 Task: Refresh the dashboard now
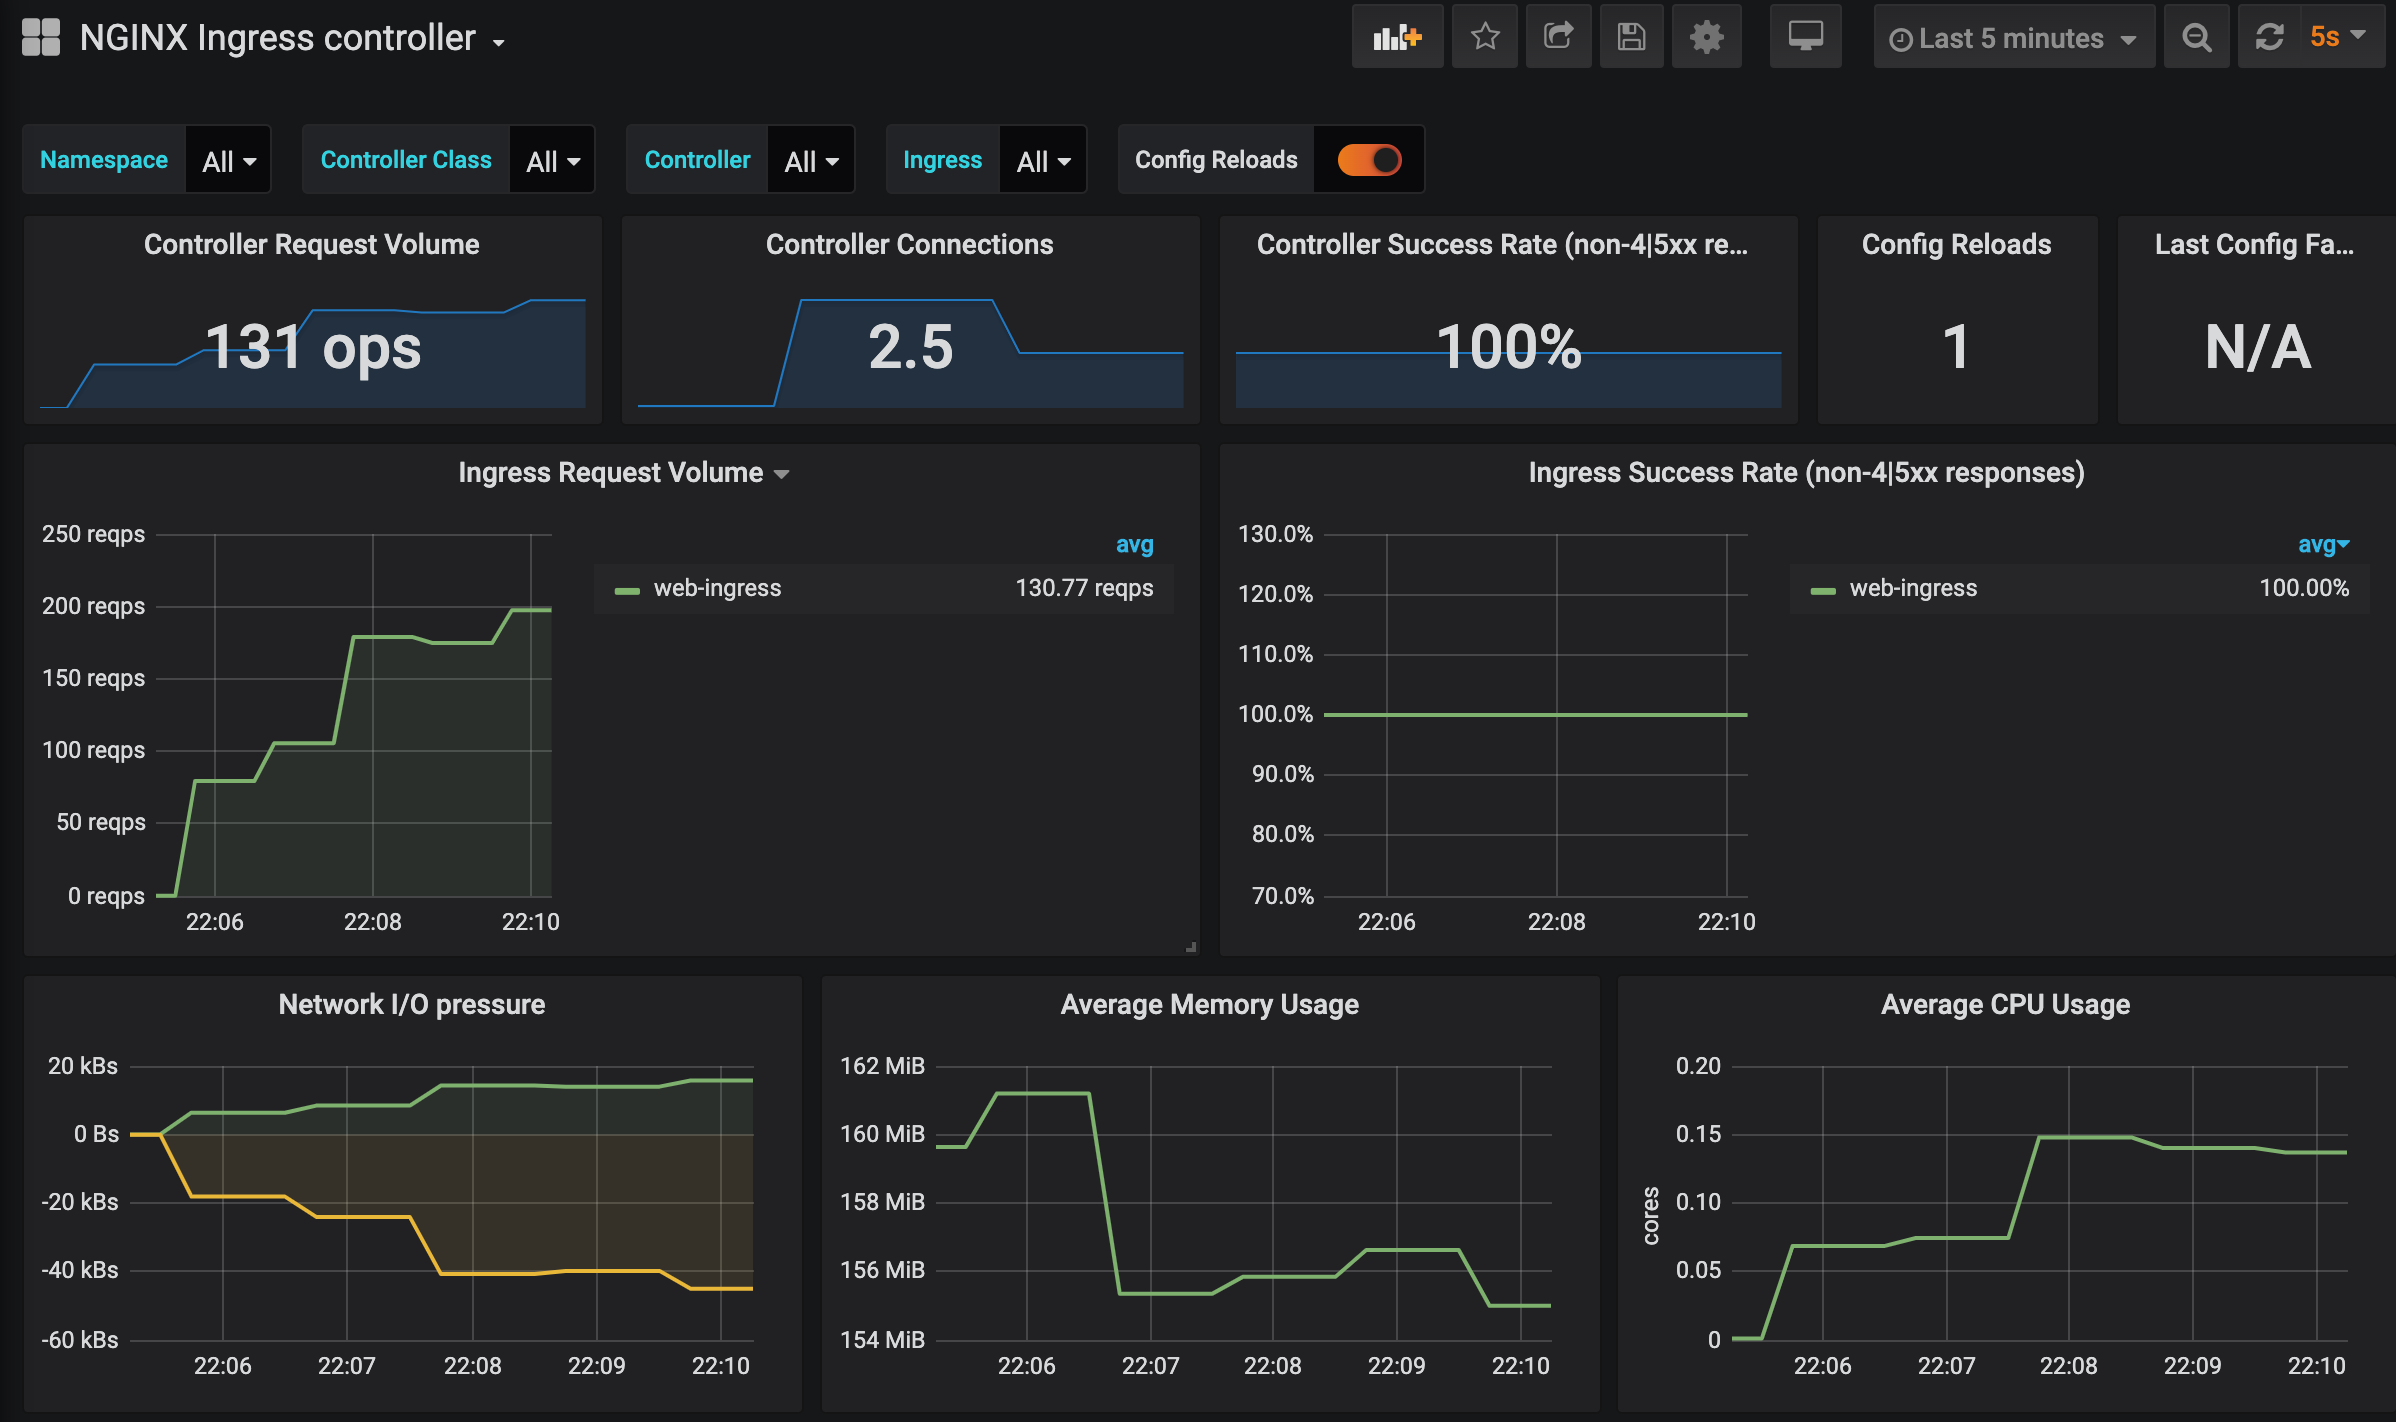[2269, 38]
